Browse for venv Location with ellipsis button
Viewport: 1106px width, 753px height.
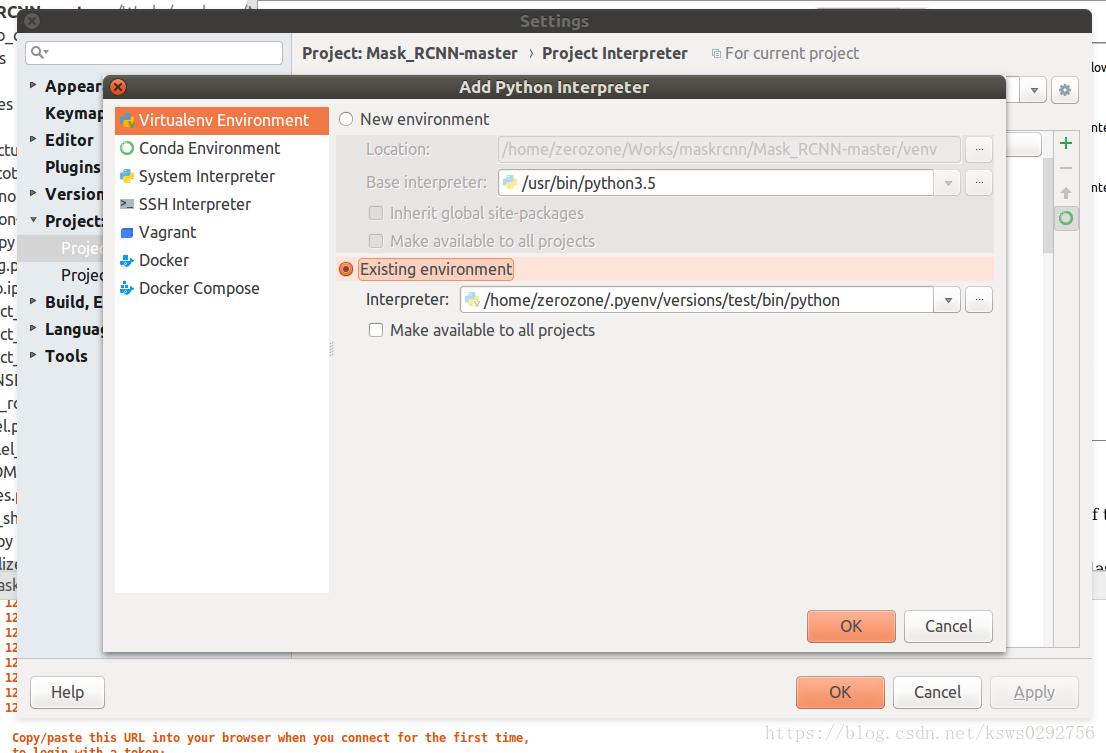pyautogui.click(x=979, y=149)
